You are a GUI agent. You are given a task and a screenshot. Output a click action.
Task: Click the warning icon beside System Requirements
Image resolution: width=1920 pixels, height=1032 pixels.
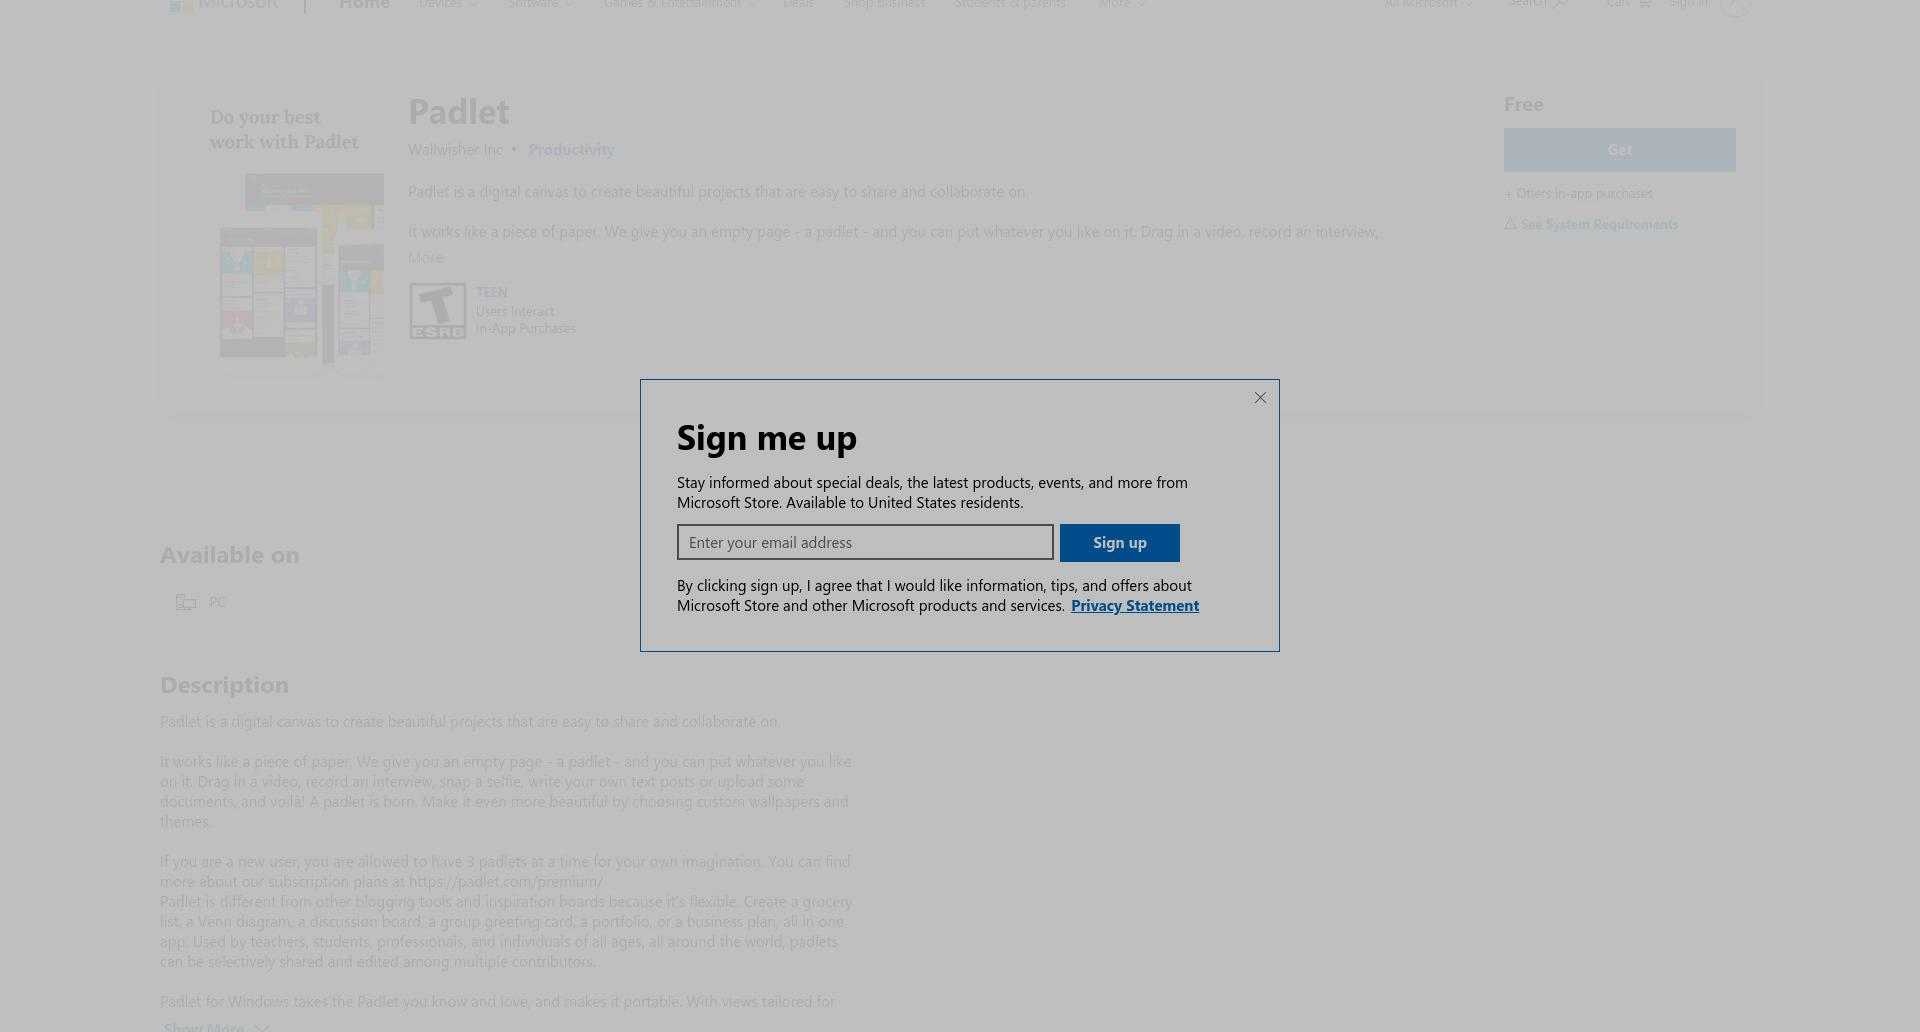[x=1510, y=224]
